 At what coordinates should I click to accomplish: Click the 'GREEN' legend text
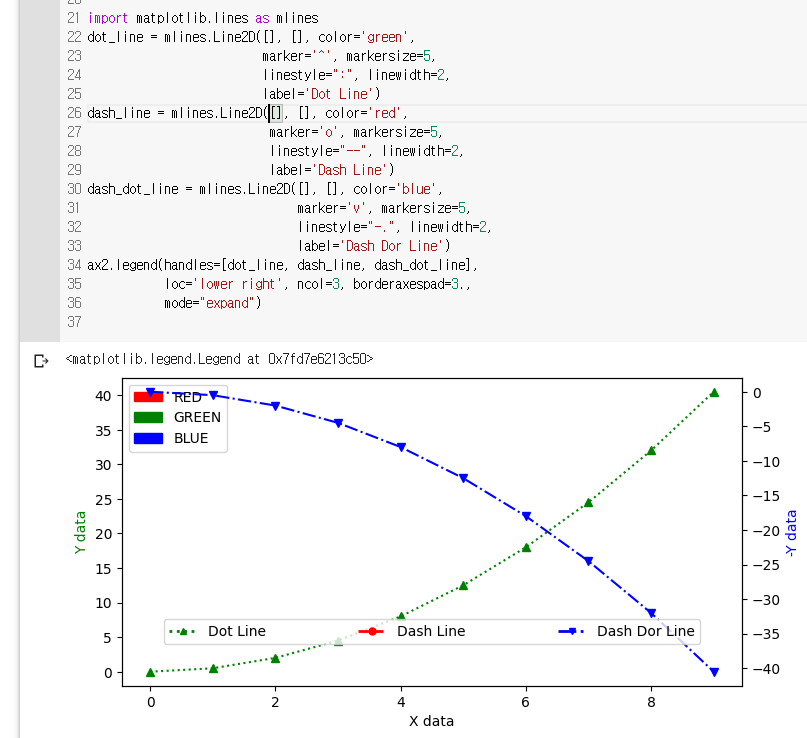click(x=197, y=417)
